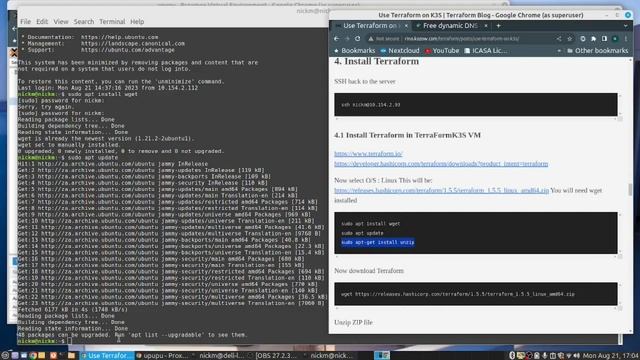Image resolution: width=640 pixels, height=360 pixels.
Task: Open the Nextcloud bookmark
Action: coord(400,51)
